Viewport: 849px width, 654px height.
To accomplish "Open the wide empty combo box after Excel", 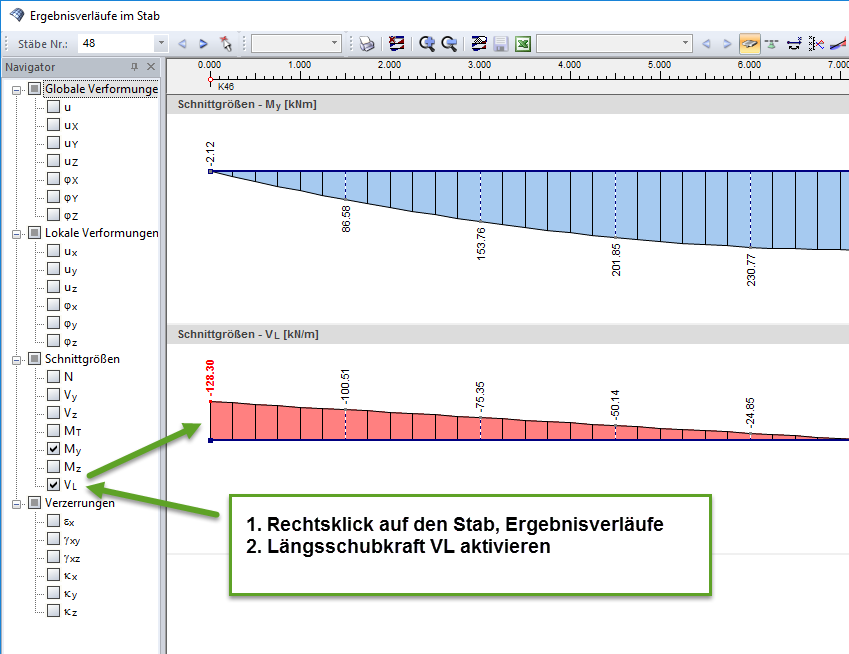I will (615, 43).
